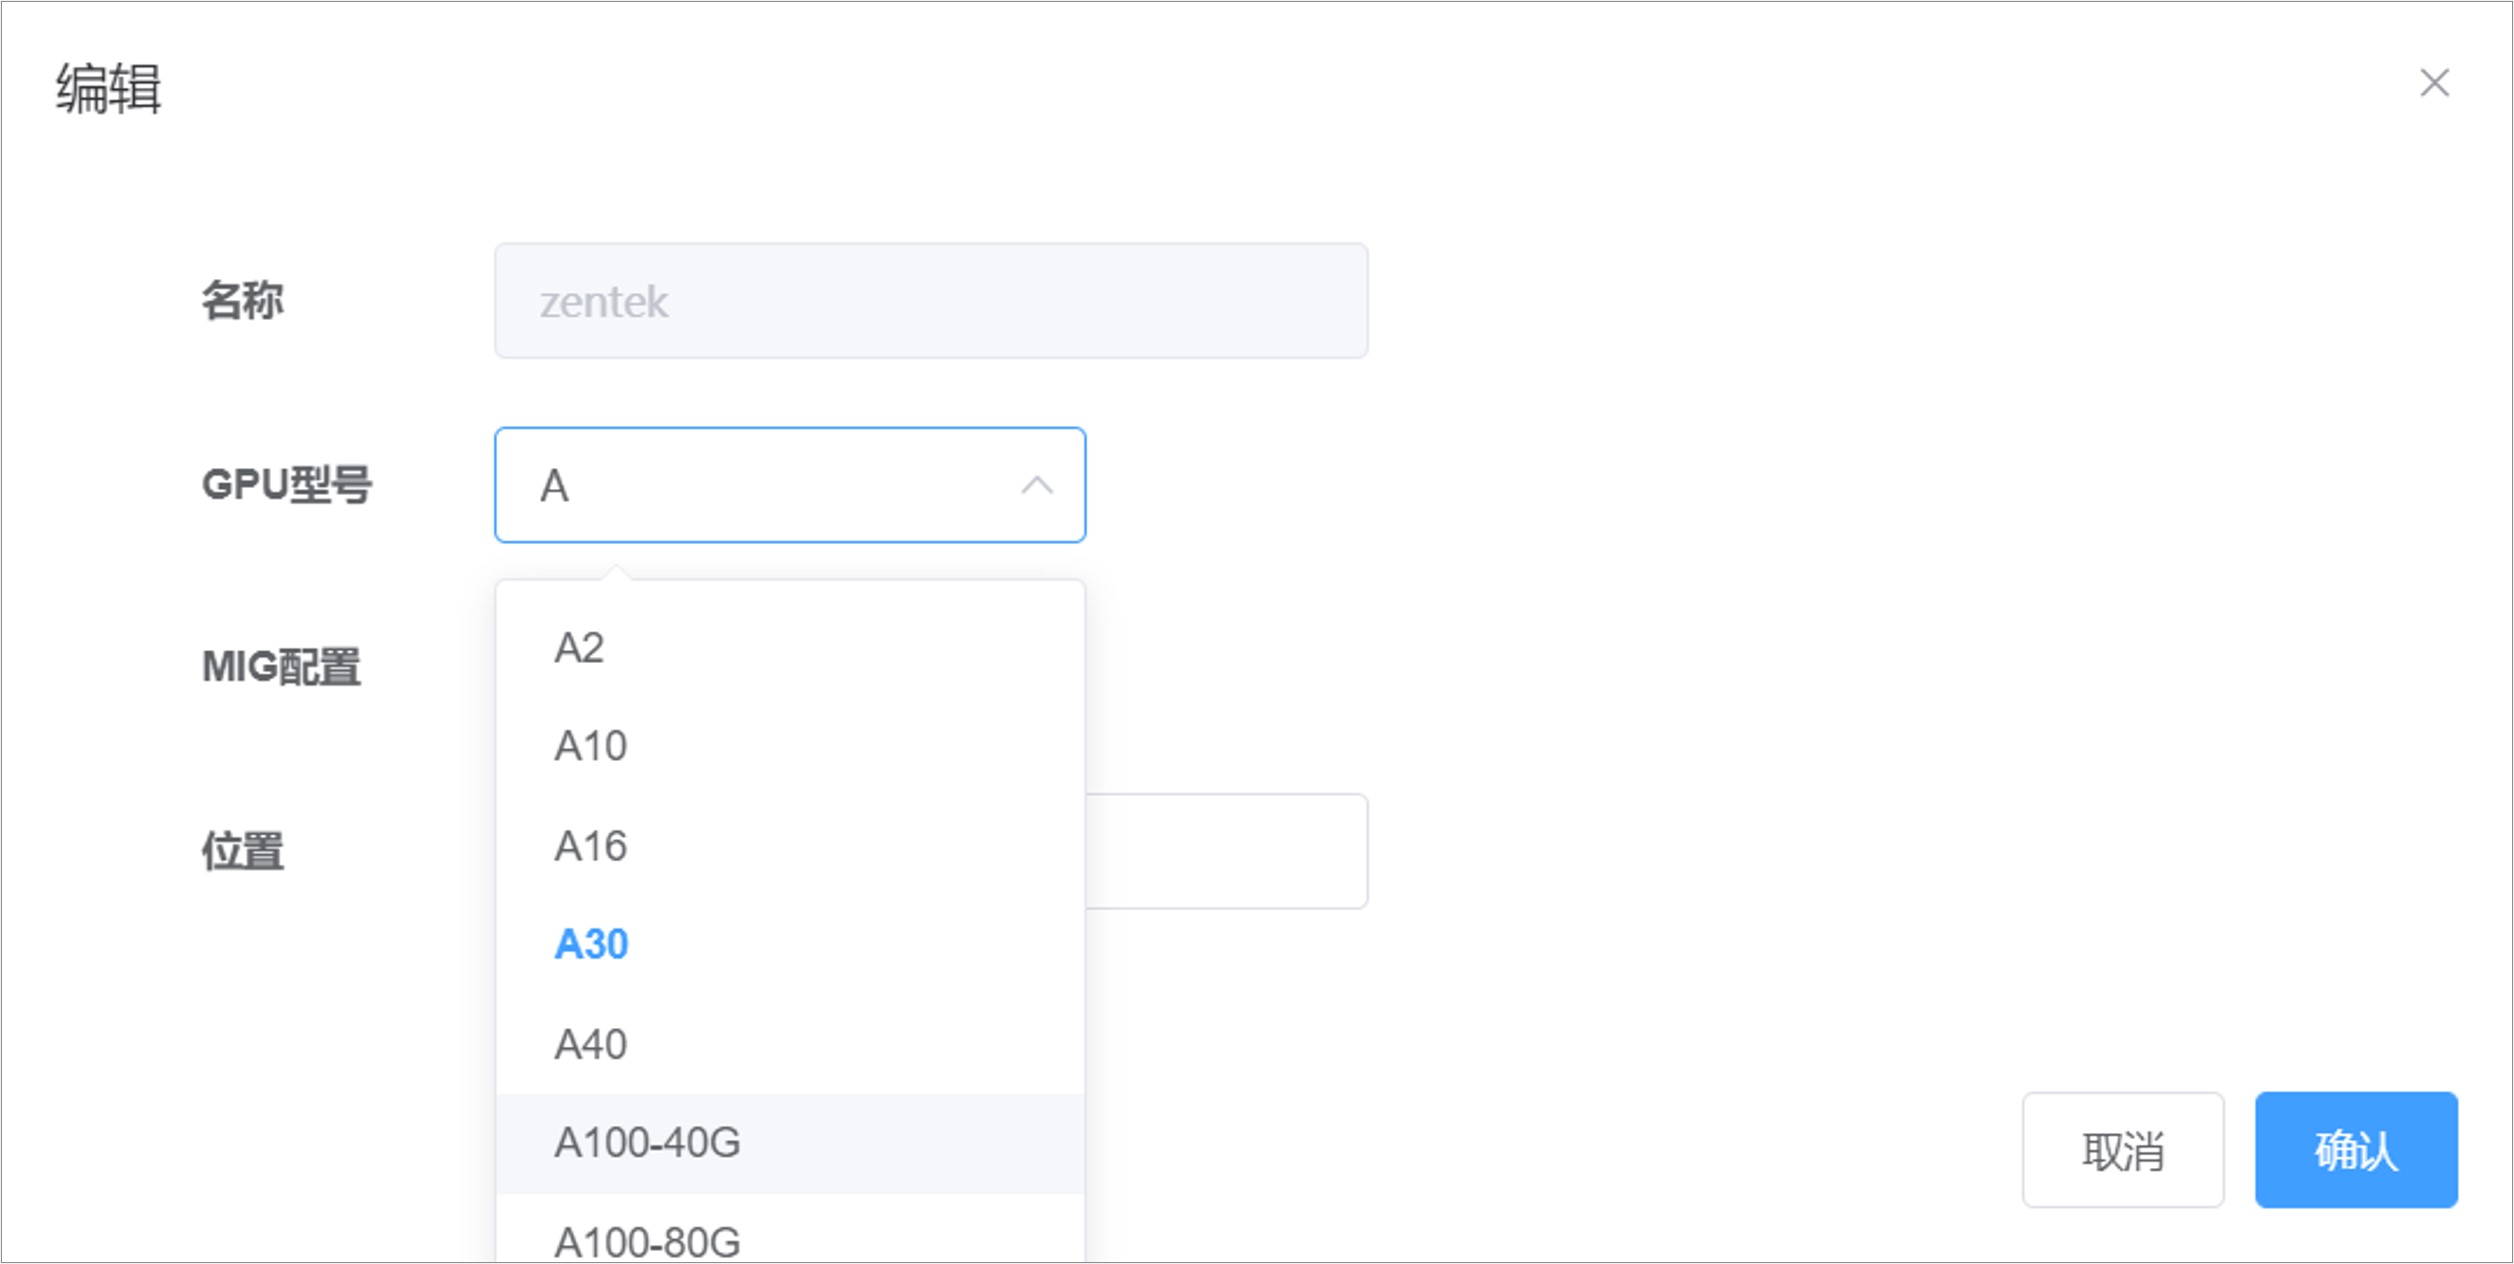Click the disabled zentek name field
This screenshot has width=2514, height=1264.
[x=931, y=301]
